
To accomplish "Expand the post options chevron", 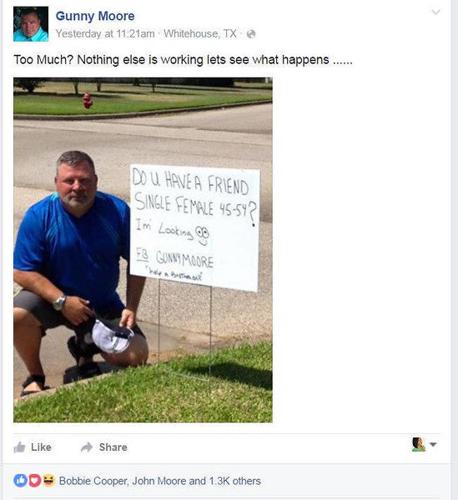I will (436, 12).
